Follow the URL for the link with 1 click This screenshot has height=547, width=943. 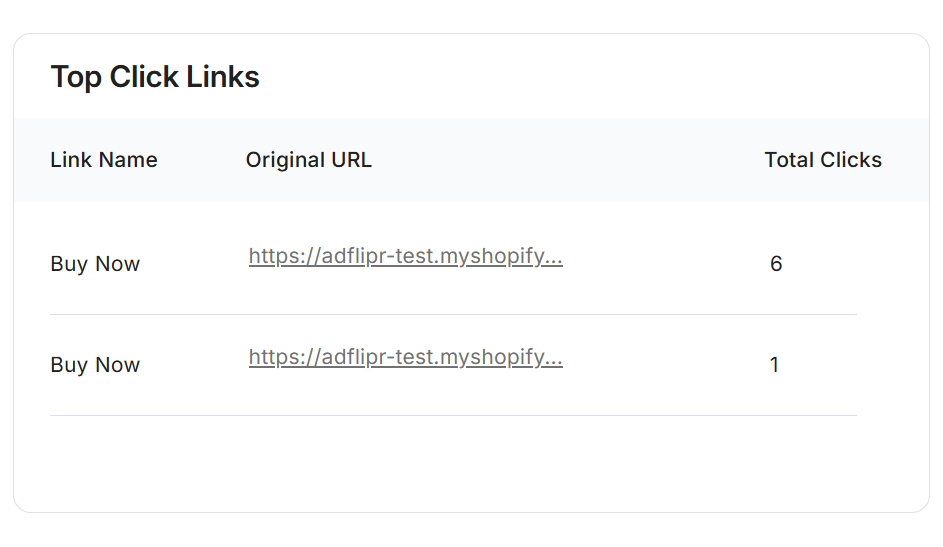[405, 358]
